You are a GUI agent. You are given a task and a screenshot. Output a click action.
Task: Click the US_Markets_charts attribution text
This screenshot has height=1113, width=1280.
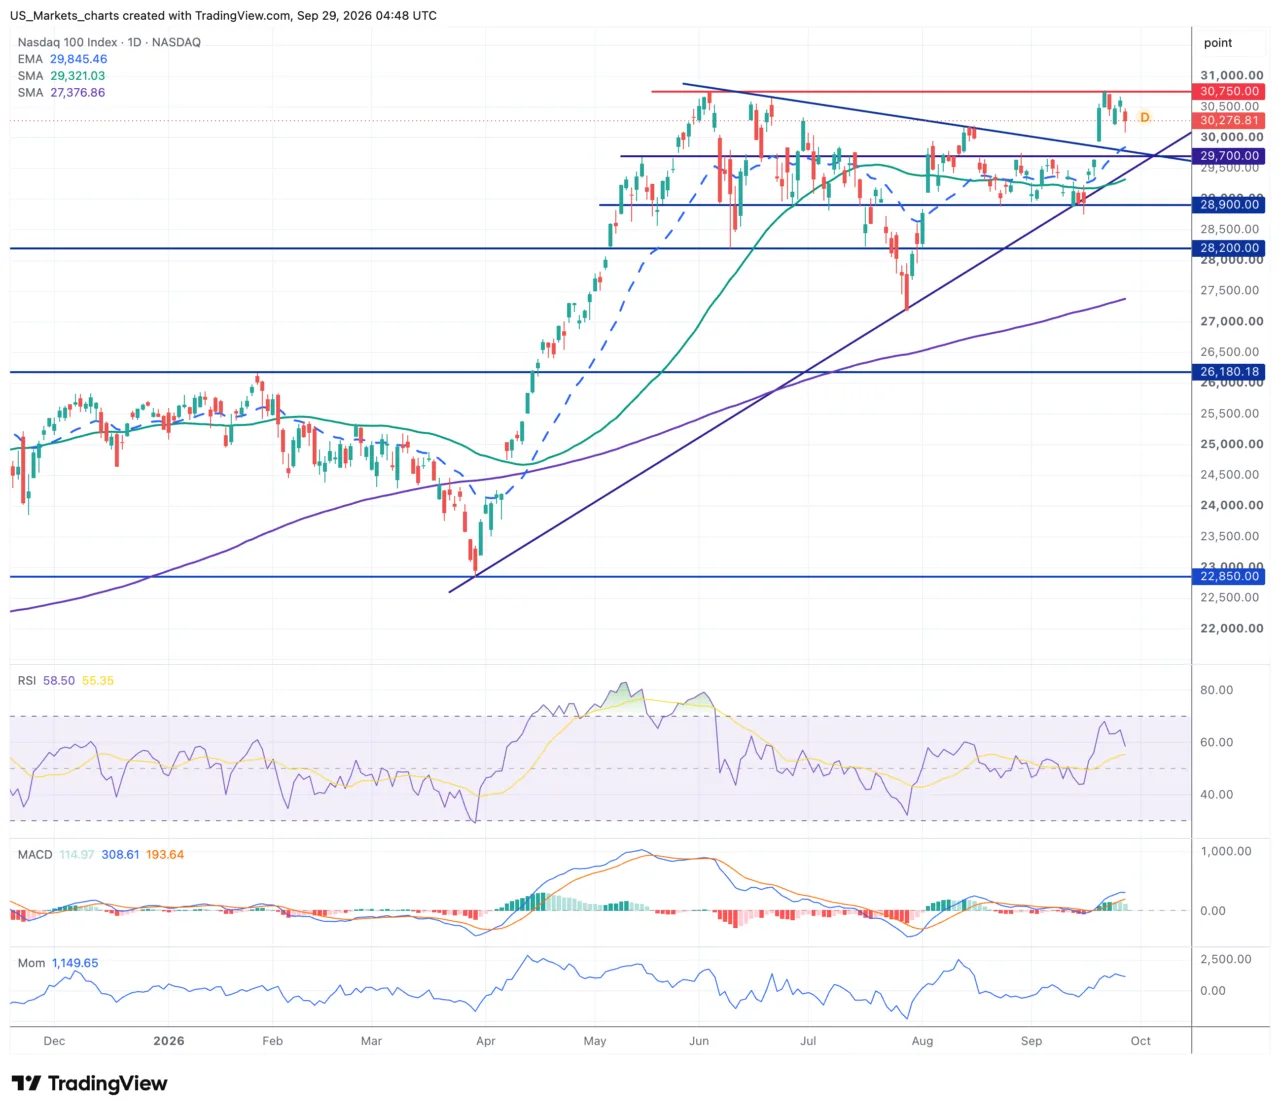223,16
